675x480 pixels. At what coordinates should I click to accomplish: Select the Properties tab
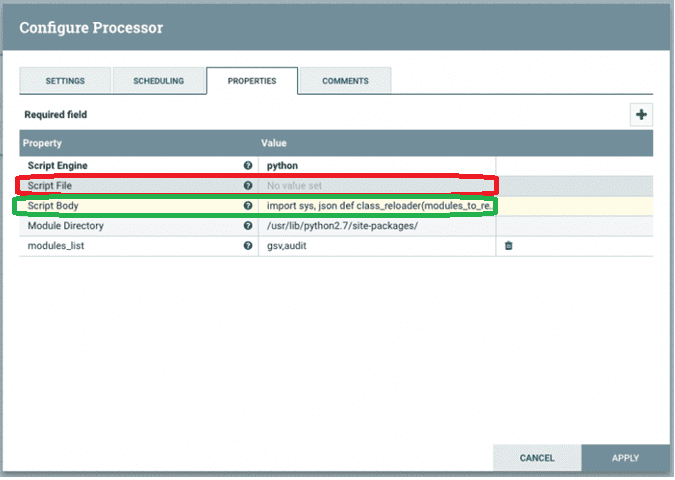point(252,81)
